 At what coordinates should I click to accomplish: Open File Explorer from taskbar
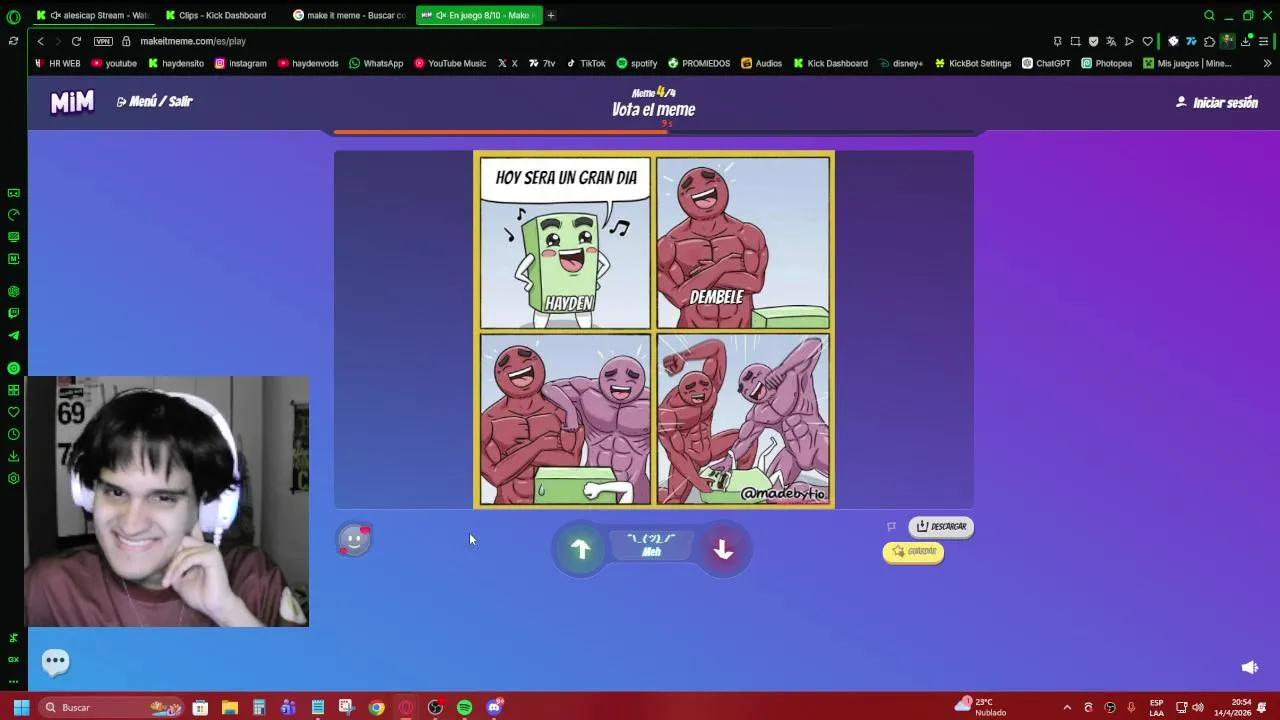tap(229, 707)
